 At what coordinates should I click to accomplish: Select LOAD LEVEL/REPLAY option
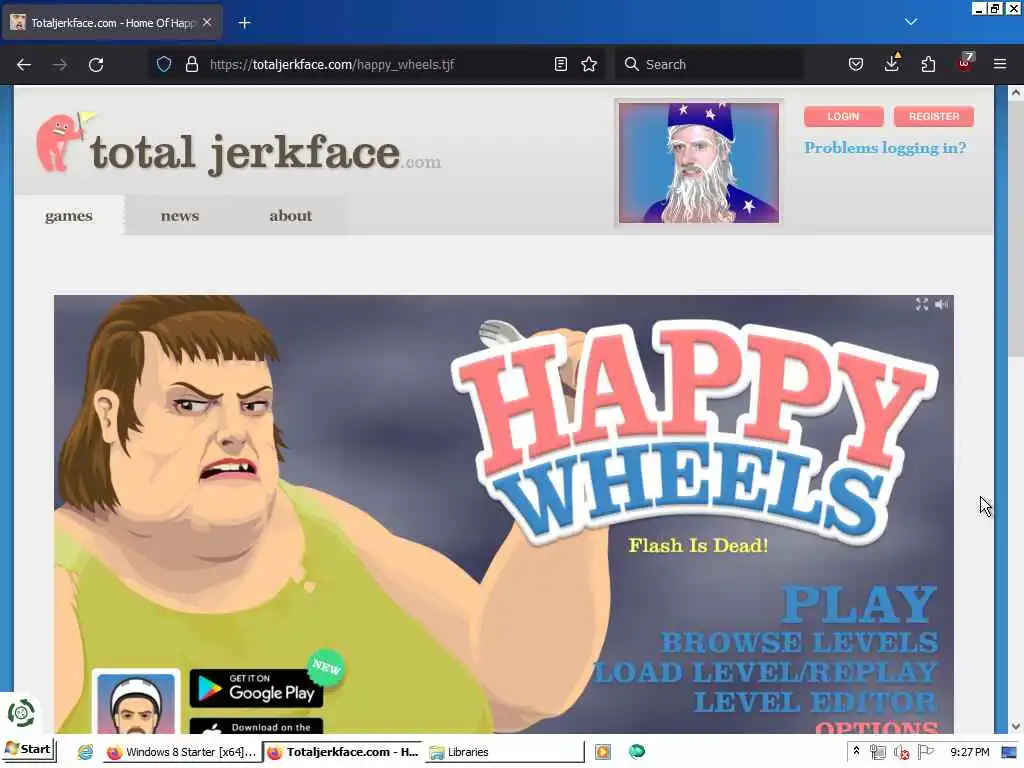click(x=766, y=672)
